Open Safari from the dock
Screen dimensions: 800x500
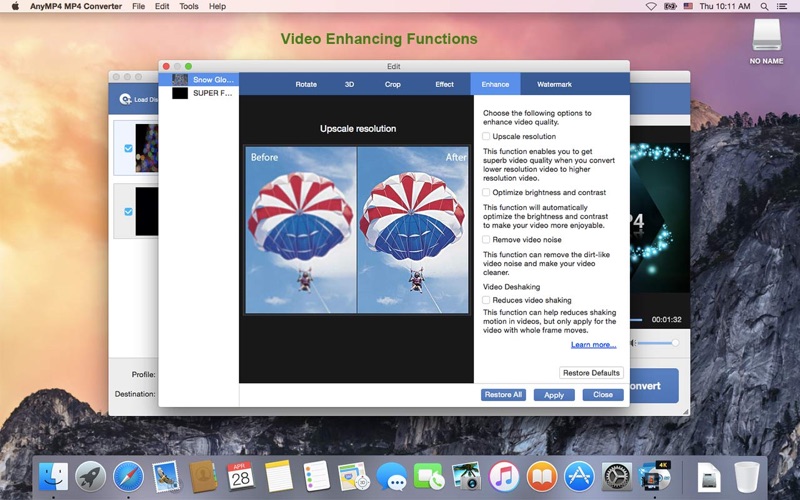pos(129,477)
